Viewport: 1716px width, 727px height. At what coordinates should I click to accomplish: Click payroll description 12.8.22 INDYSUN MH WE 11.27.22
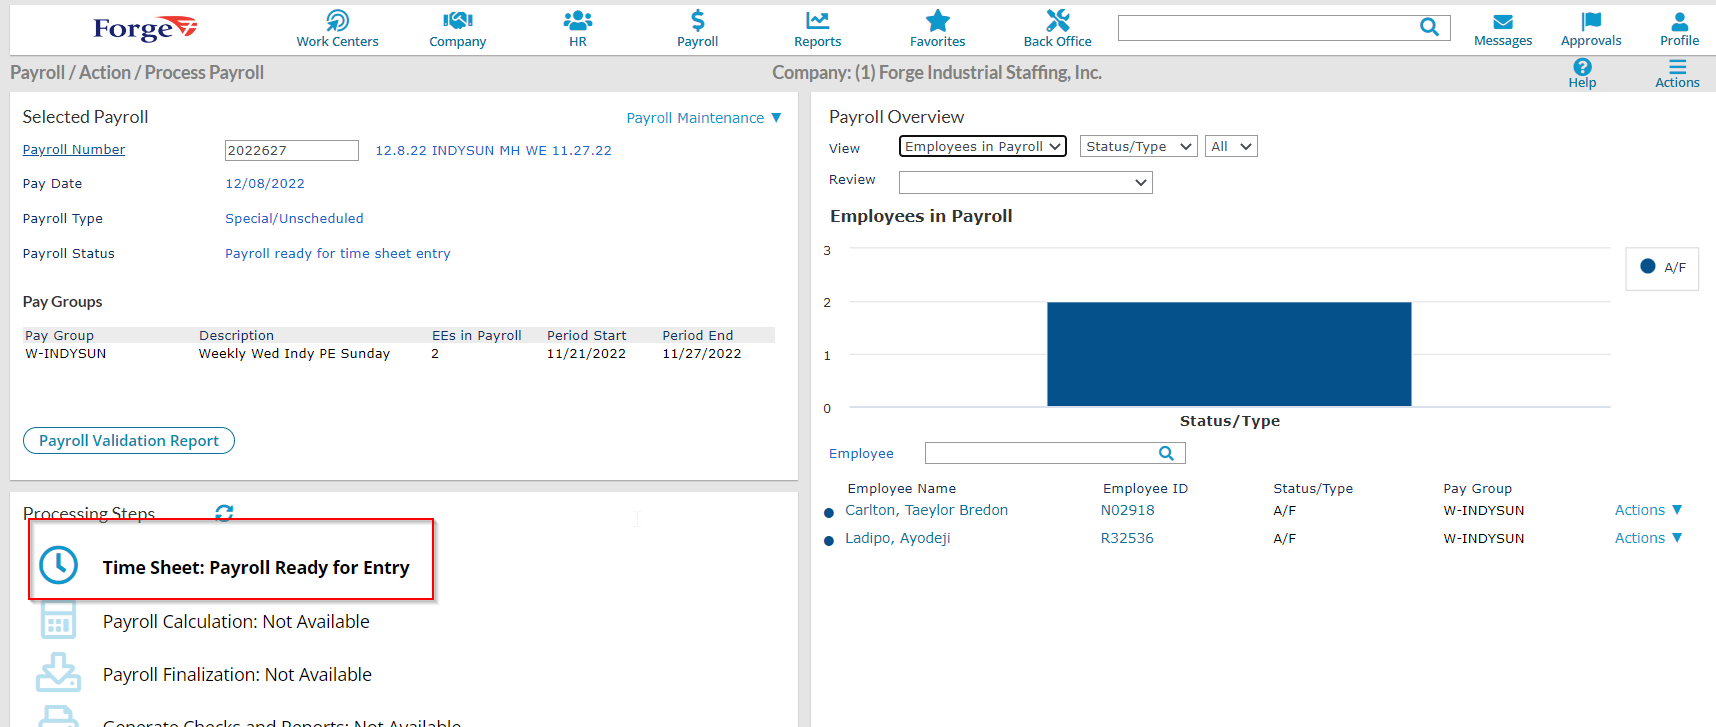[x=493, y=150]
